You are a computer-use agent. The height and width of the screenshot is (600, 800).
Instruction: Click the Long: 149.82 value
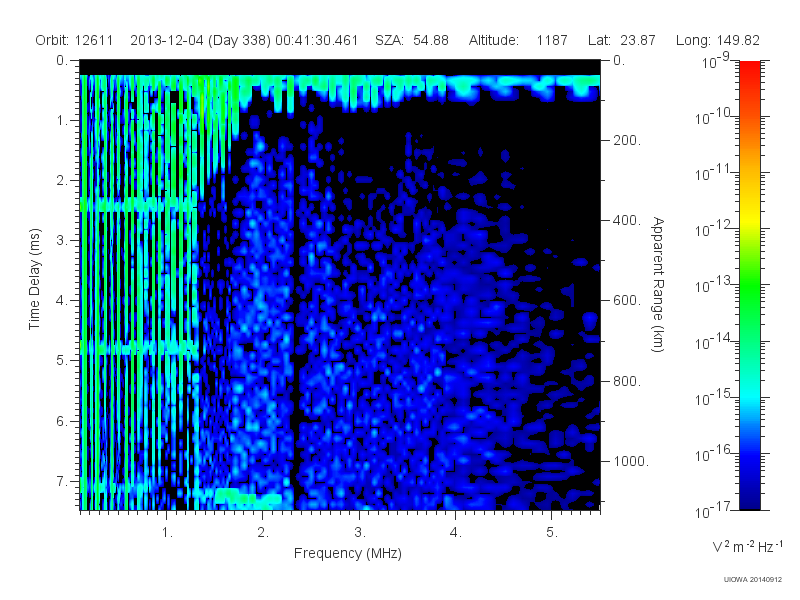tap(717, 40)
